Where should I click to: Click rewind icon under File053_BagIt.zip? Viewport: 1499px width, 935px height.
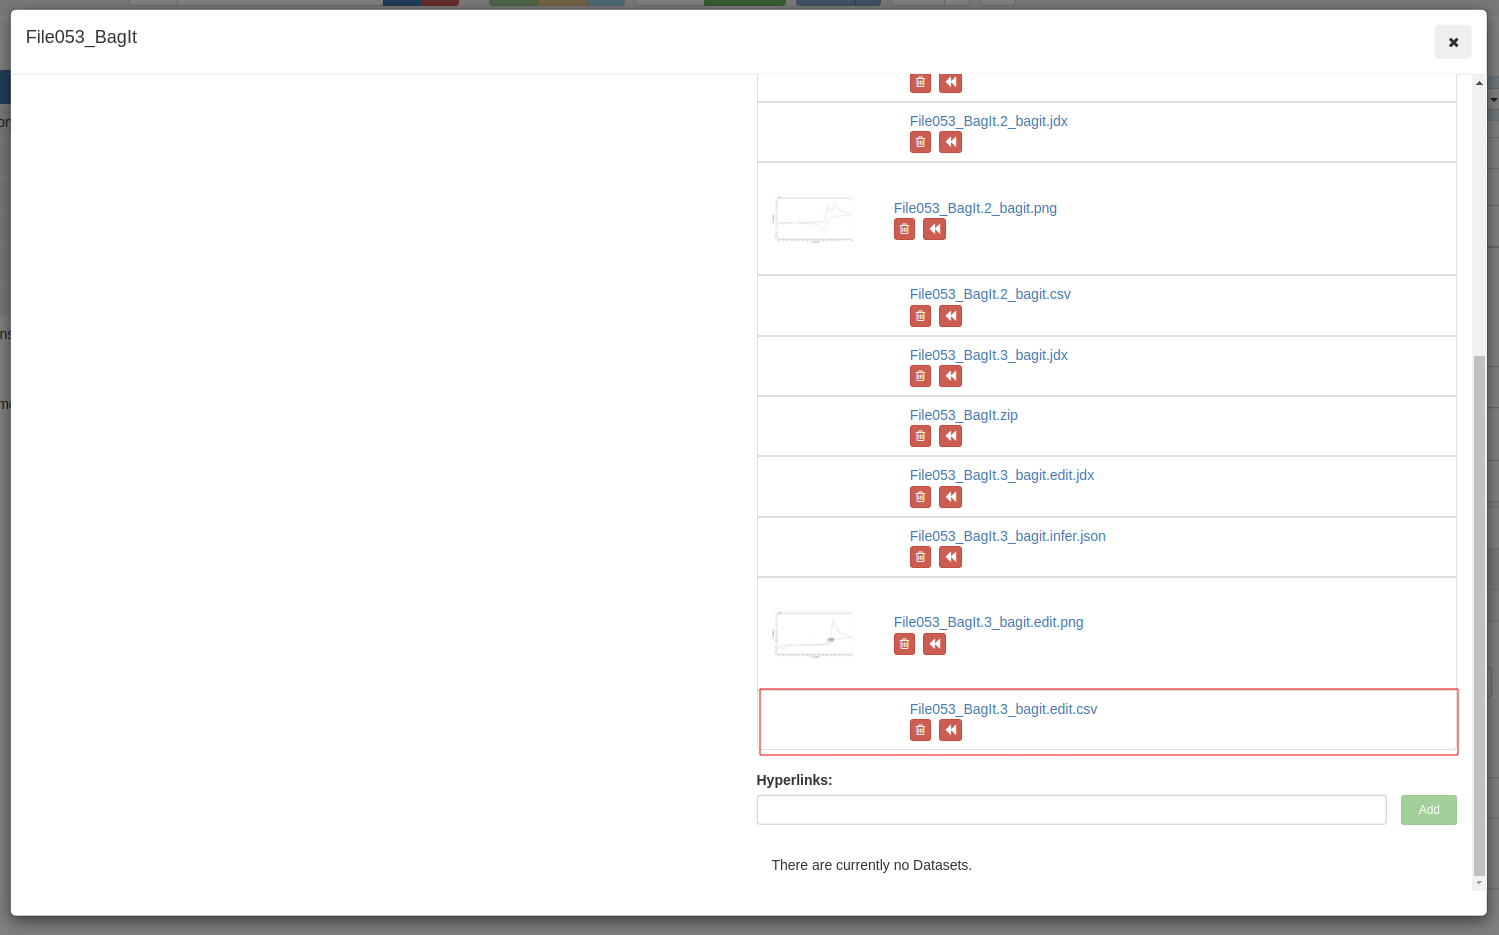tap(950, 436)
